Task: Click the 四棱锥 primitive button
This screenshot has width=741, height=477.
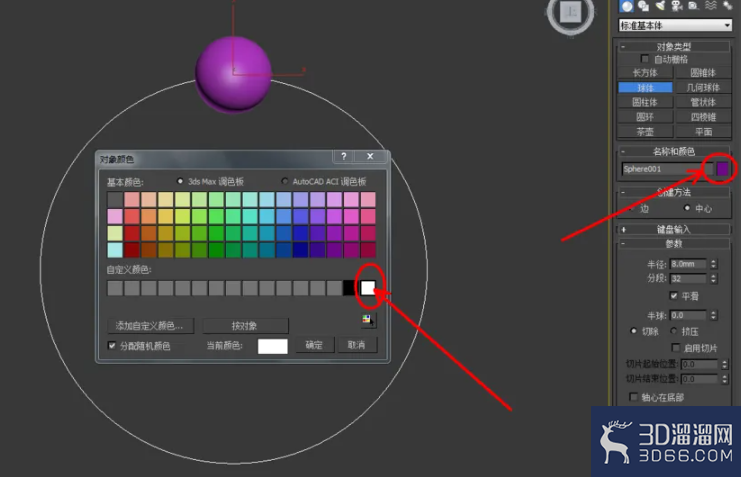Action: coord(703,117)
